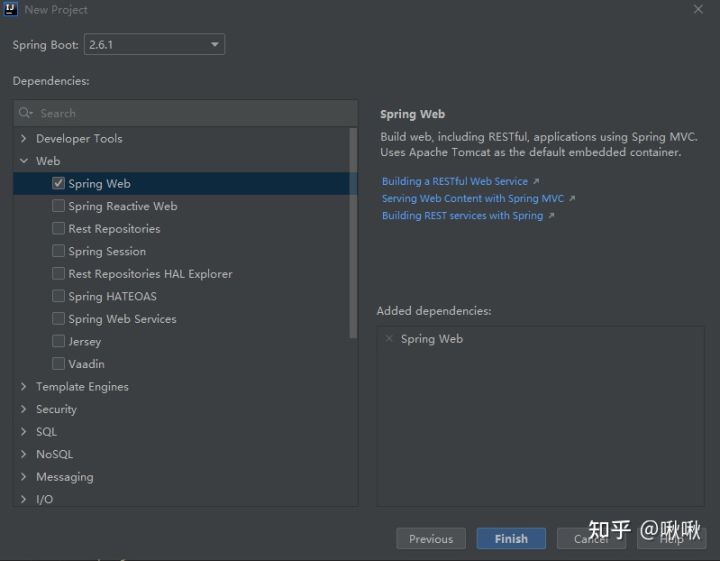The image size is (720, 561).
Task: Expand the Security category
Action: (x=23, y=409)
